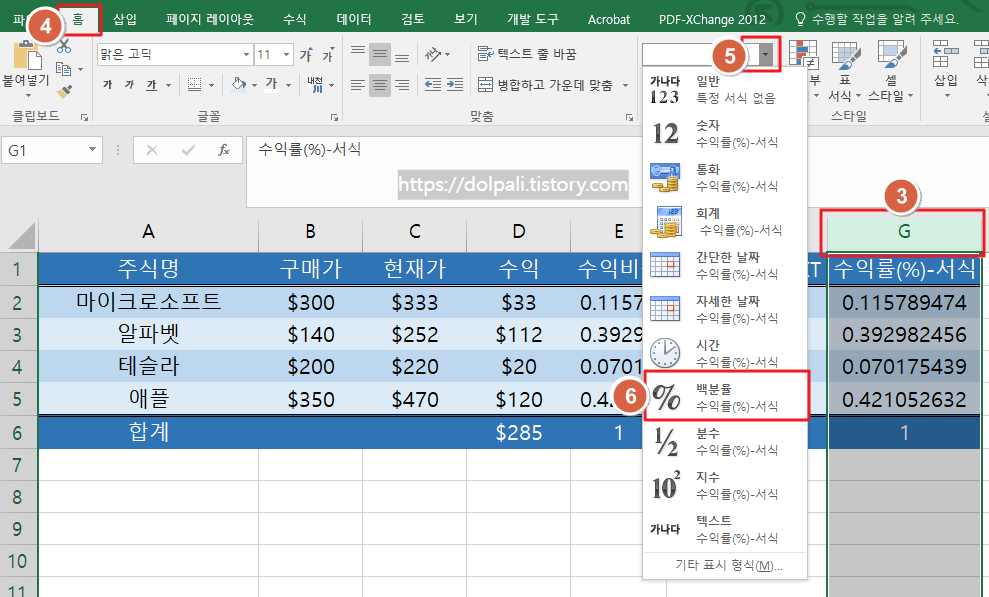
Task: Toggle bold formatting on selected cells
Action: (x=108, y=84)
